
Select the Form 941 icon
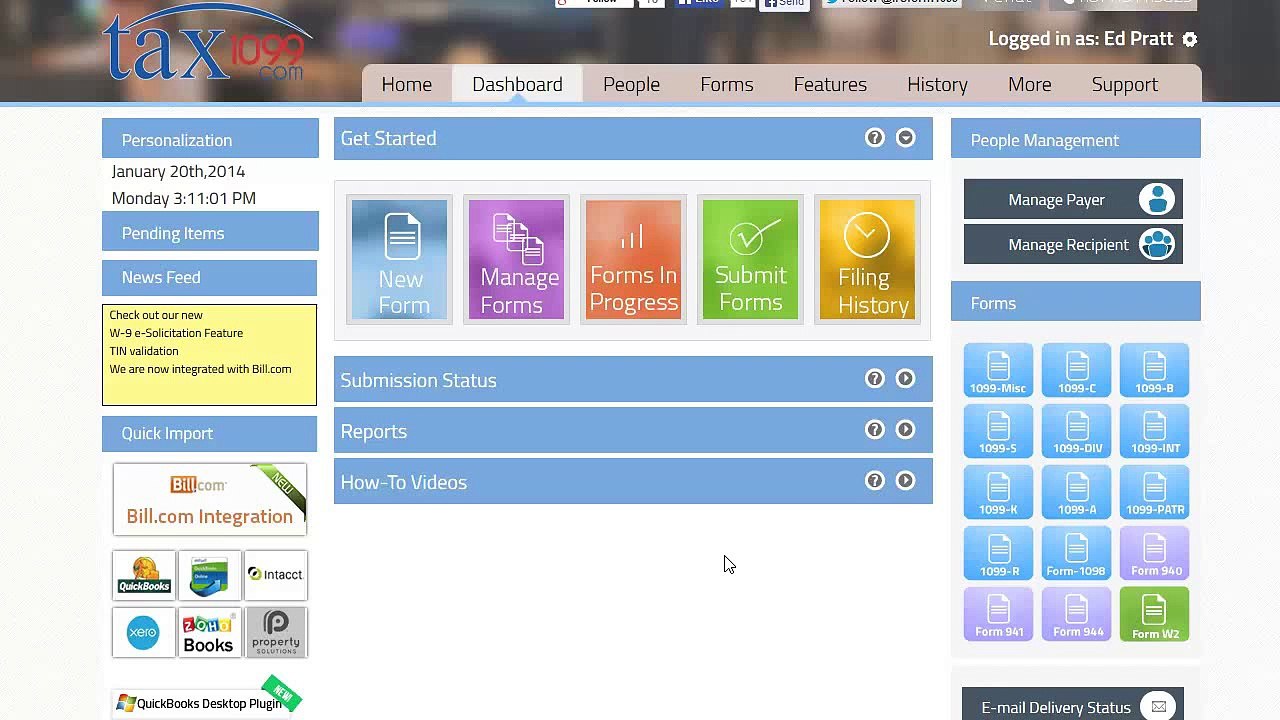click(998, 614)
